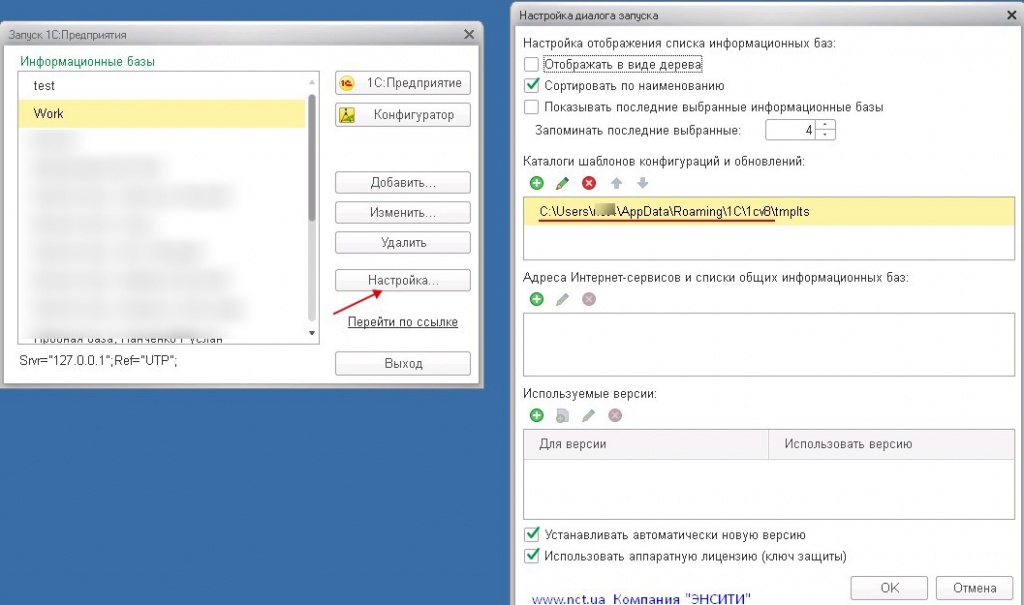Viewport: 1024px width, 605px height.
Task: Click 'Выход' to exit the launcher
Action: [403, 363]
